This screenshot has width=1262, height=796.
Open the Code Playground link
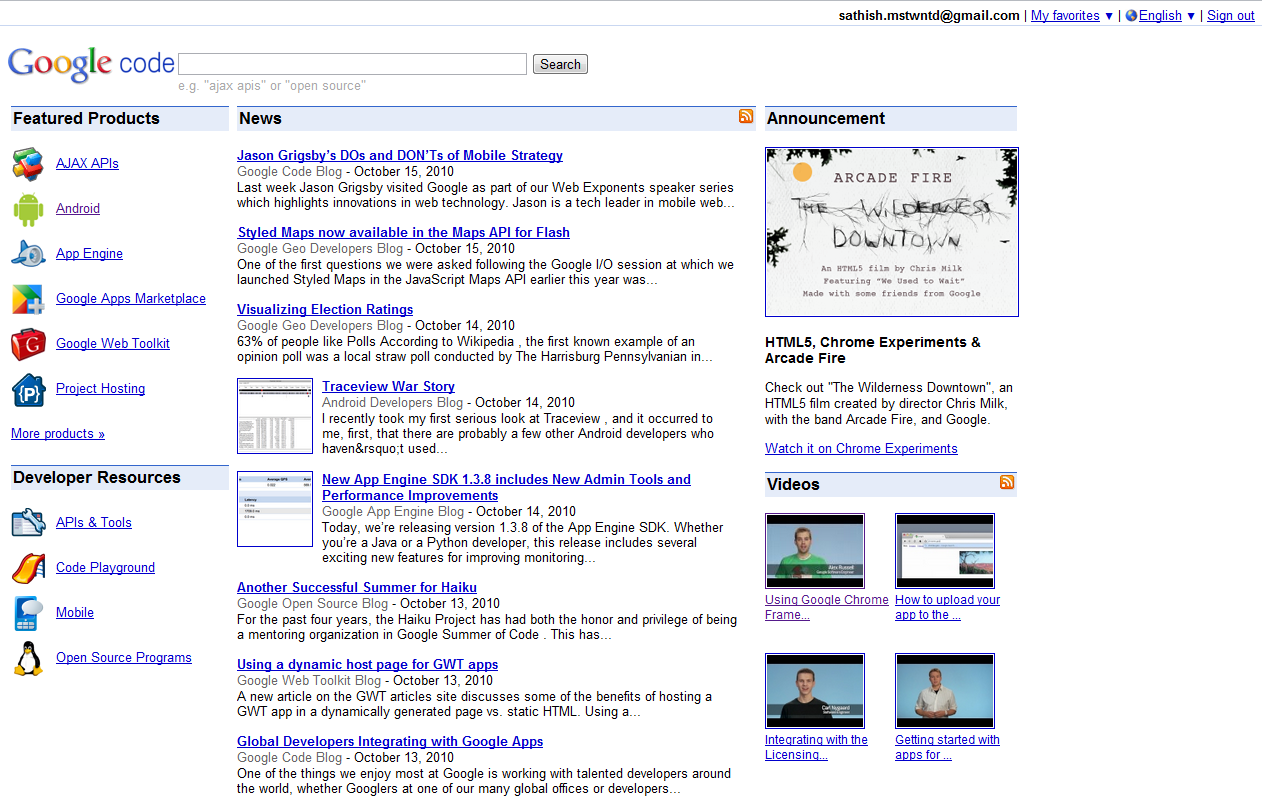pos(105,567)
